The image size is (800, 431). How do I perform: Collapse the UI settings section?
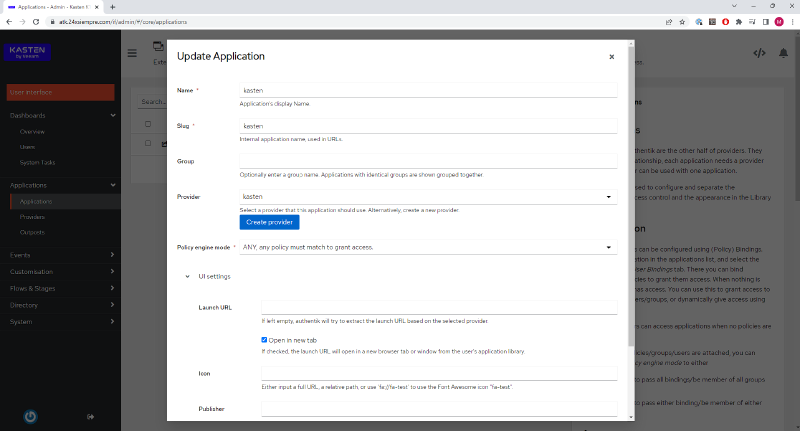coord(187,276)
